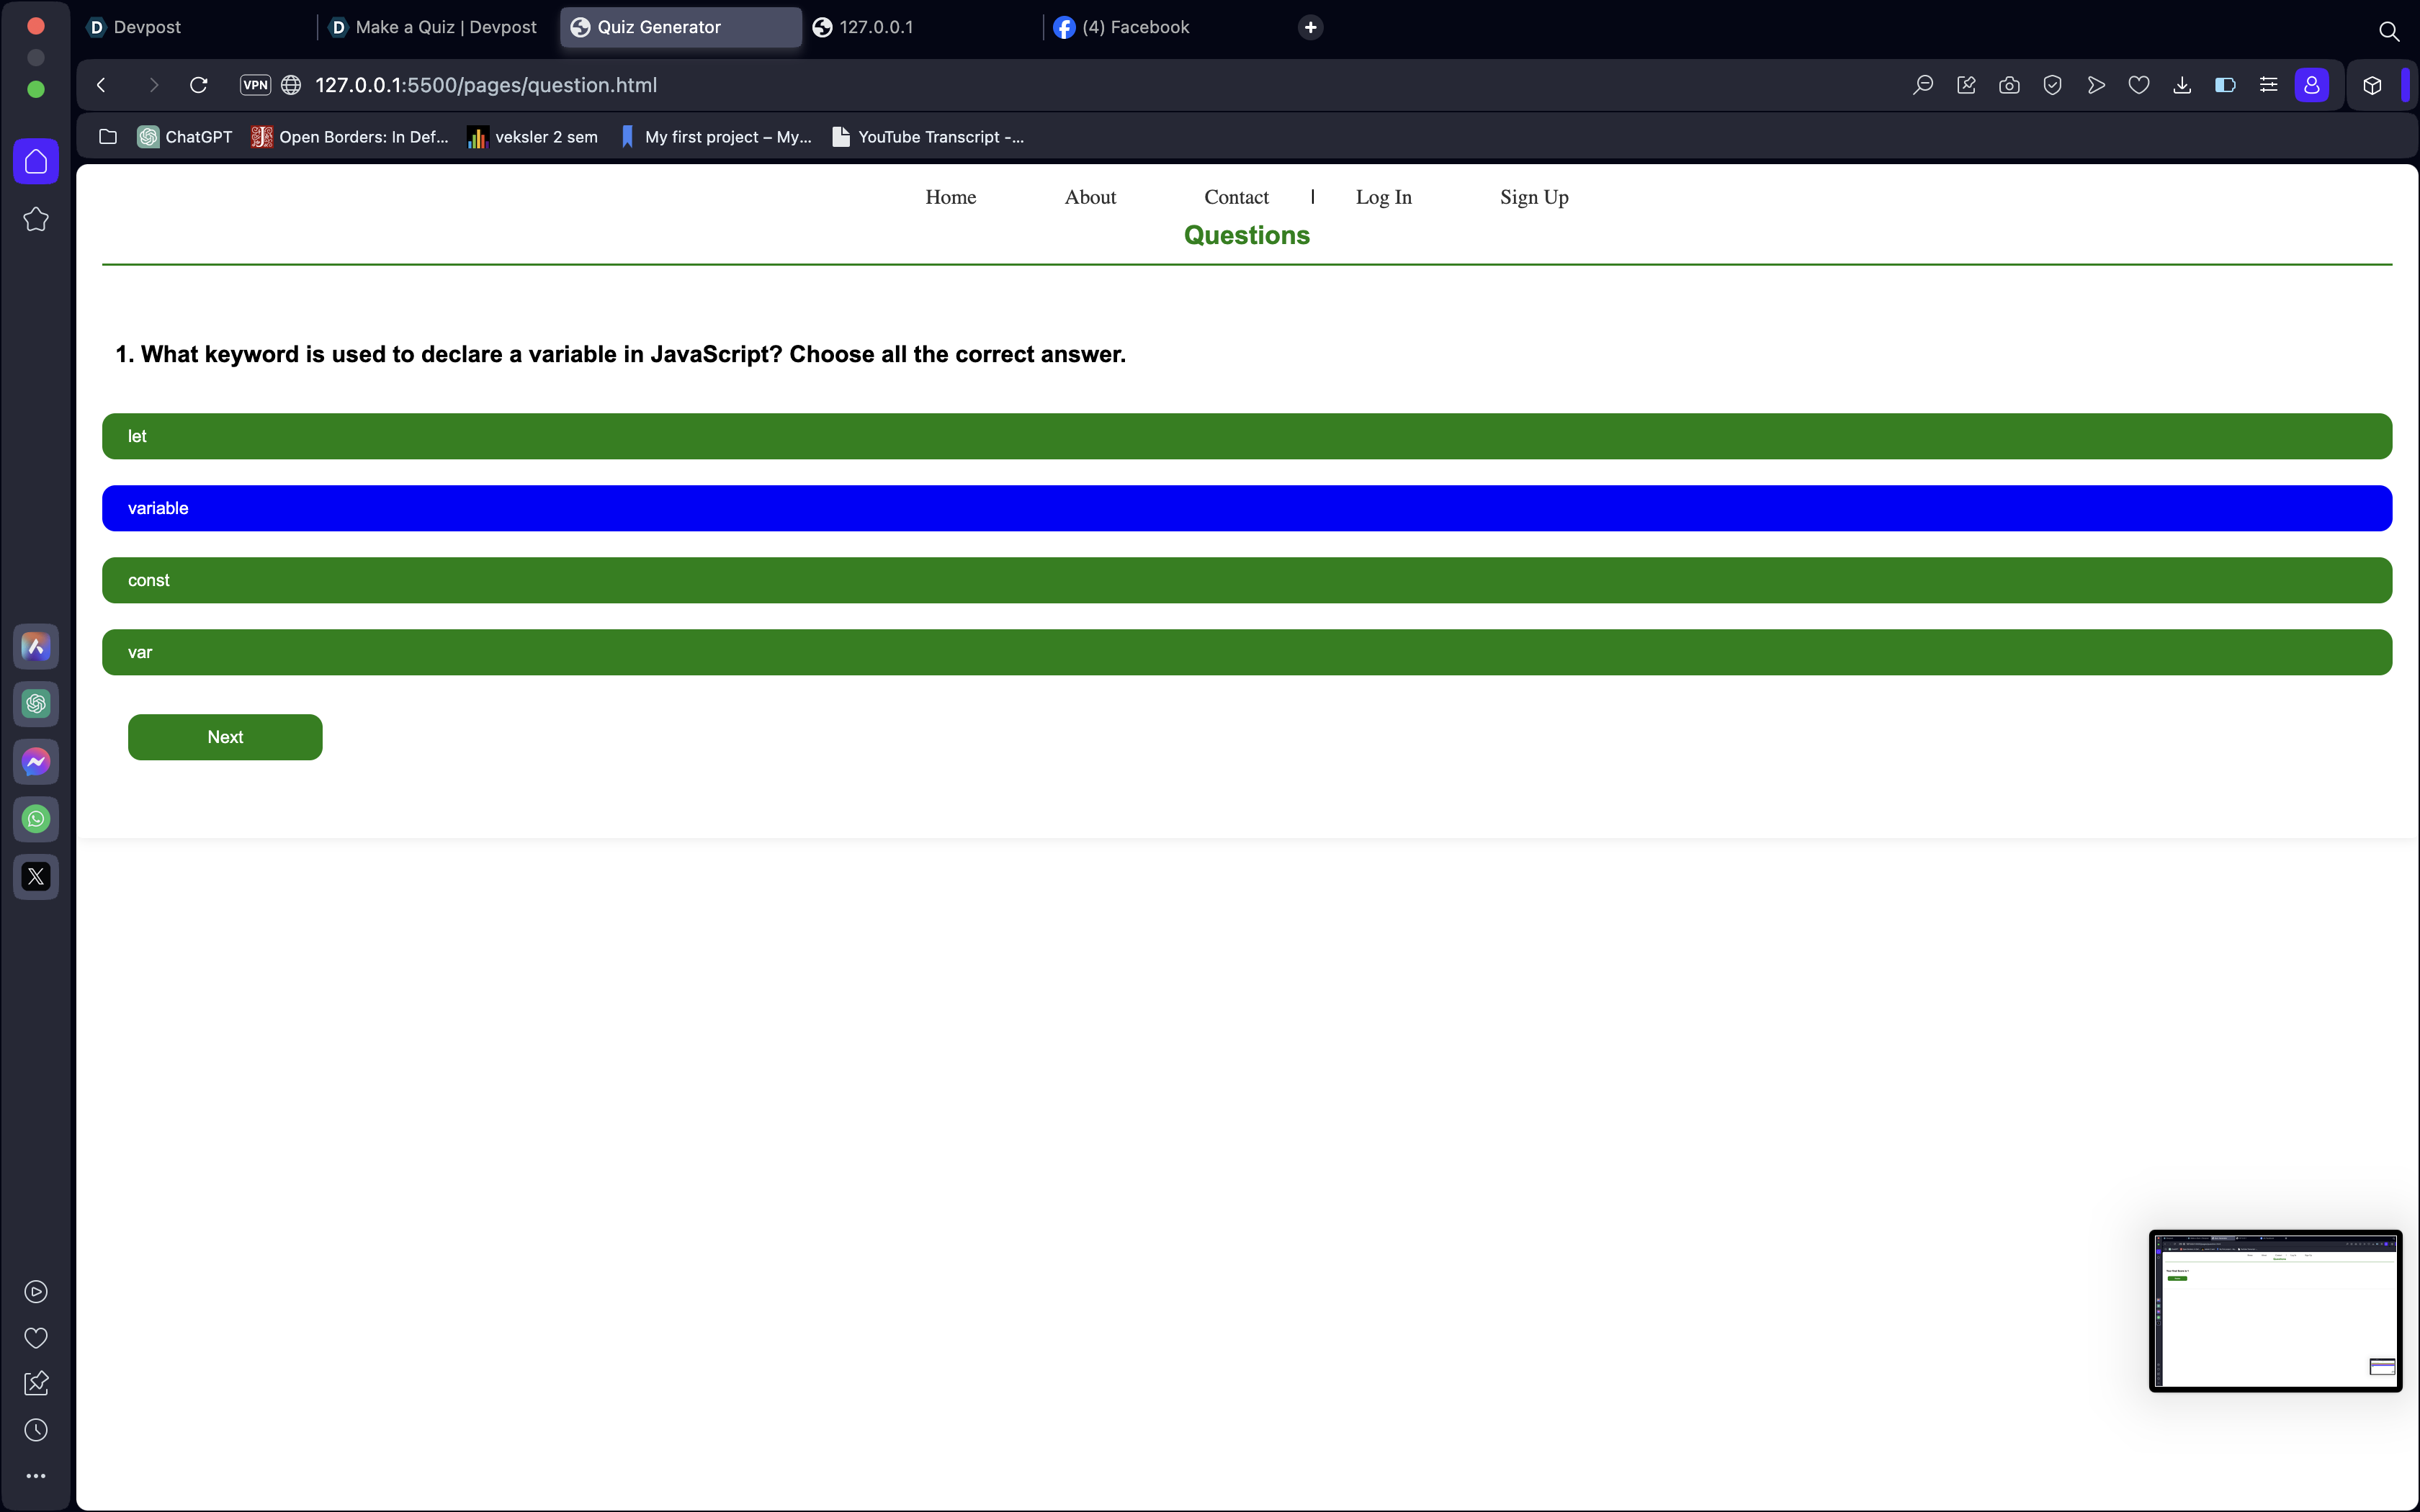Open the downloads panel
This screenshot has width=2420, height=1512.
tap(2182, 85)
